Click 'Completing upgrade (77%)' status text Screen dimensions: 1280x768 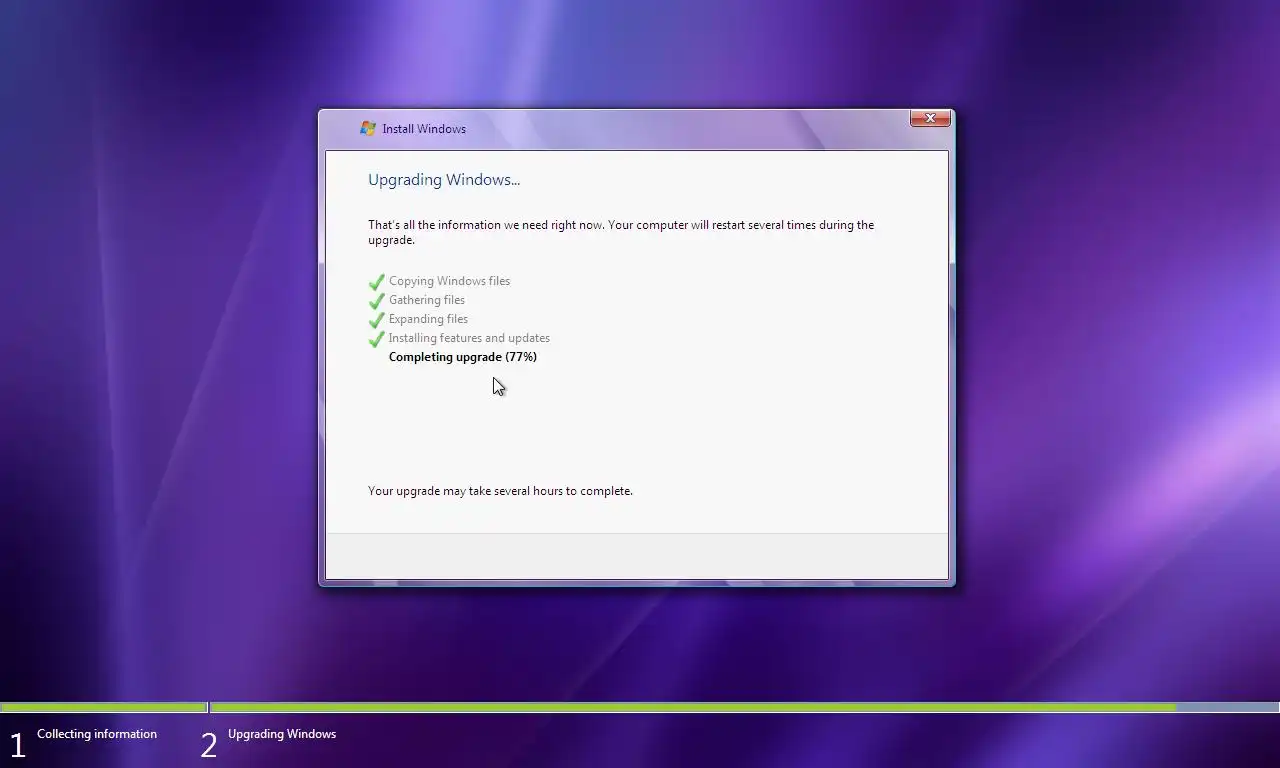pos(463,357)
